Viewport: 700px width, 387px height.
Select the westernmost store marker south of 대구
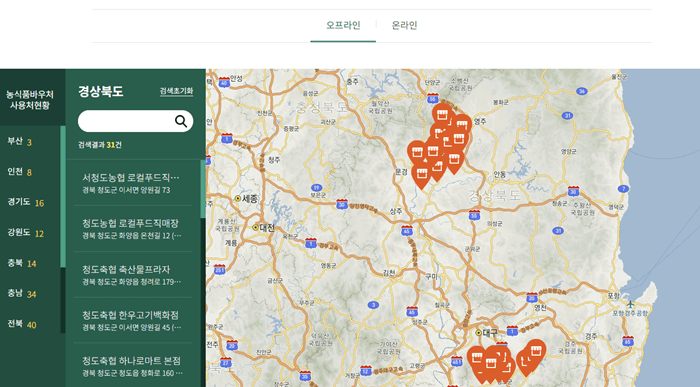click(x=476, y=358)
